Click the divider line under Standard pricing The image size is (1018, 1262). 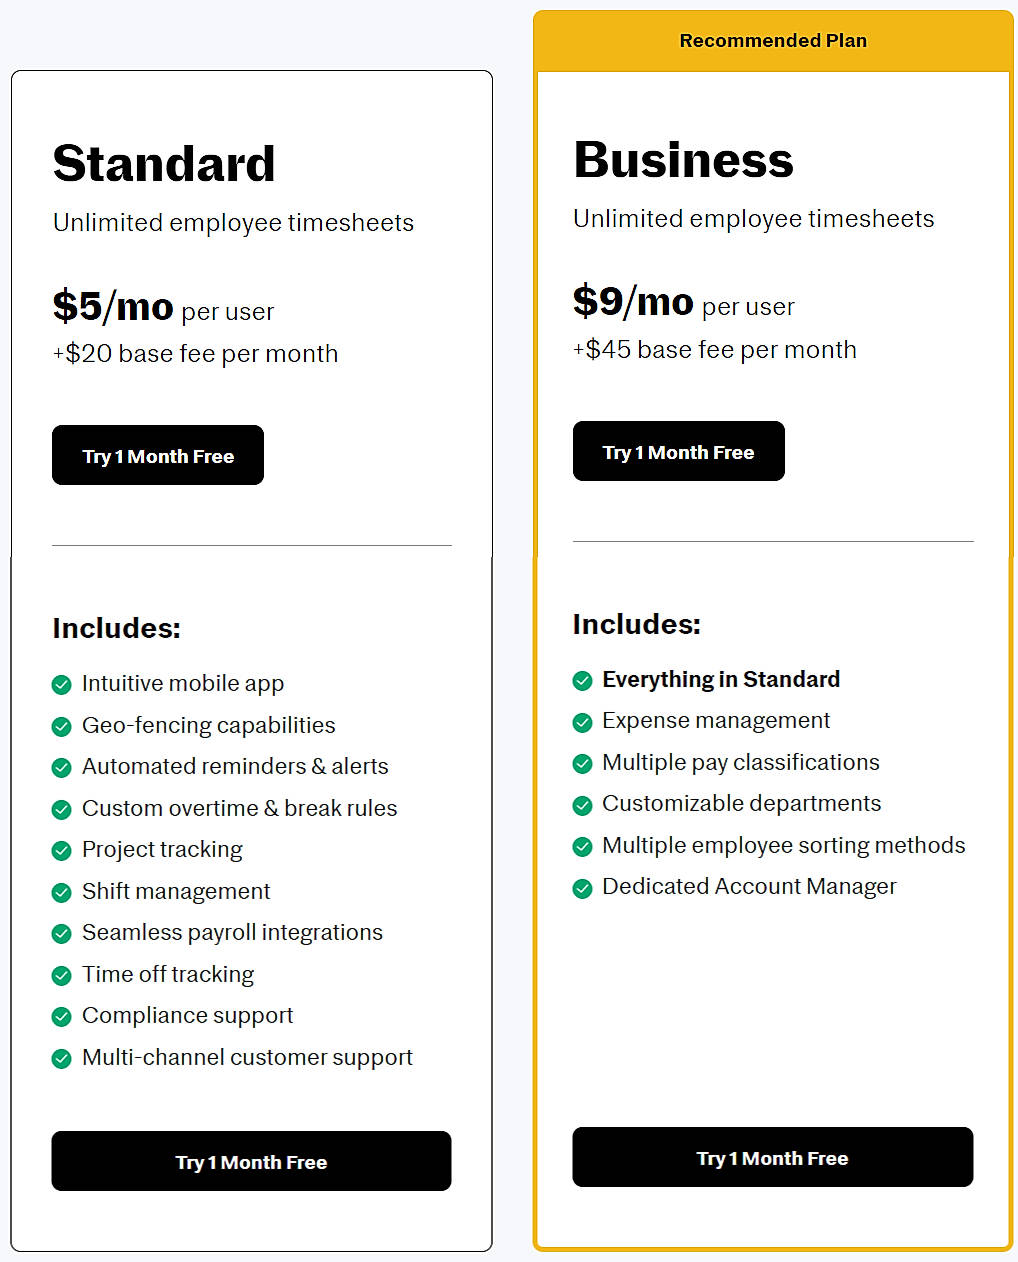[x=251, y=545]
